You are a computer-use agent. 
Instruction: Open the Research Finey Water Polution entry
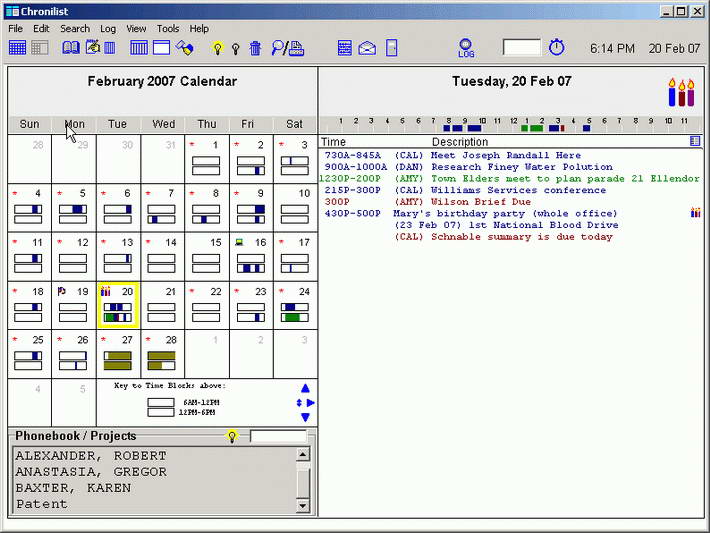click(522, 167)
